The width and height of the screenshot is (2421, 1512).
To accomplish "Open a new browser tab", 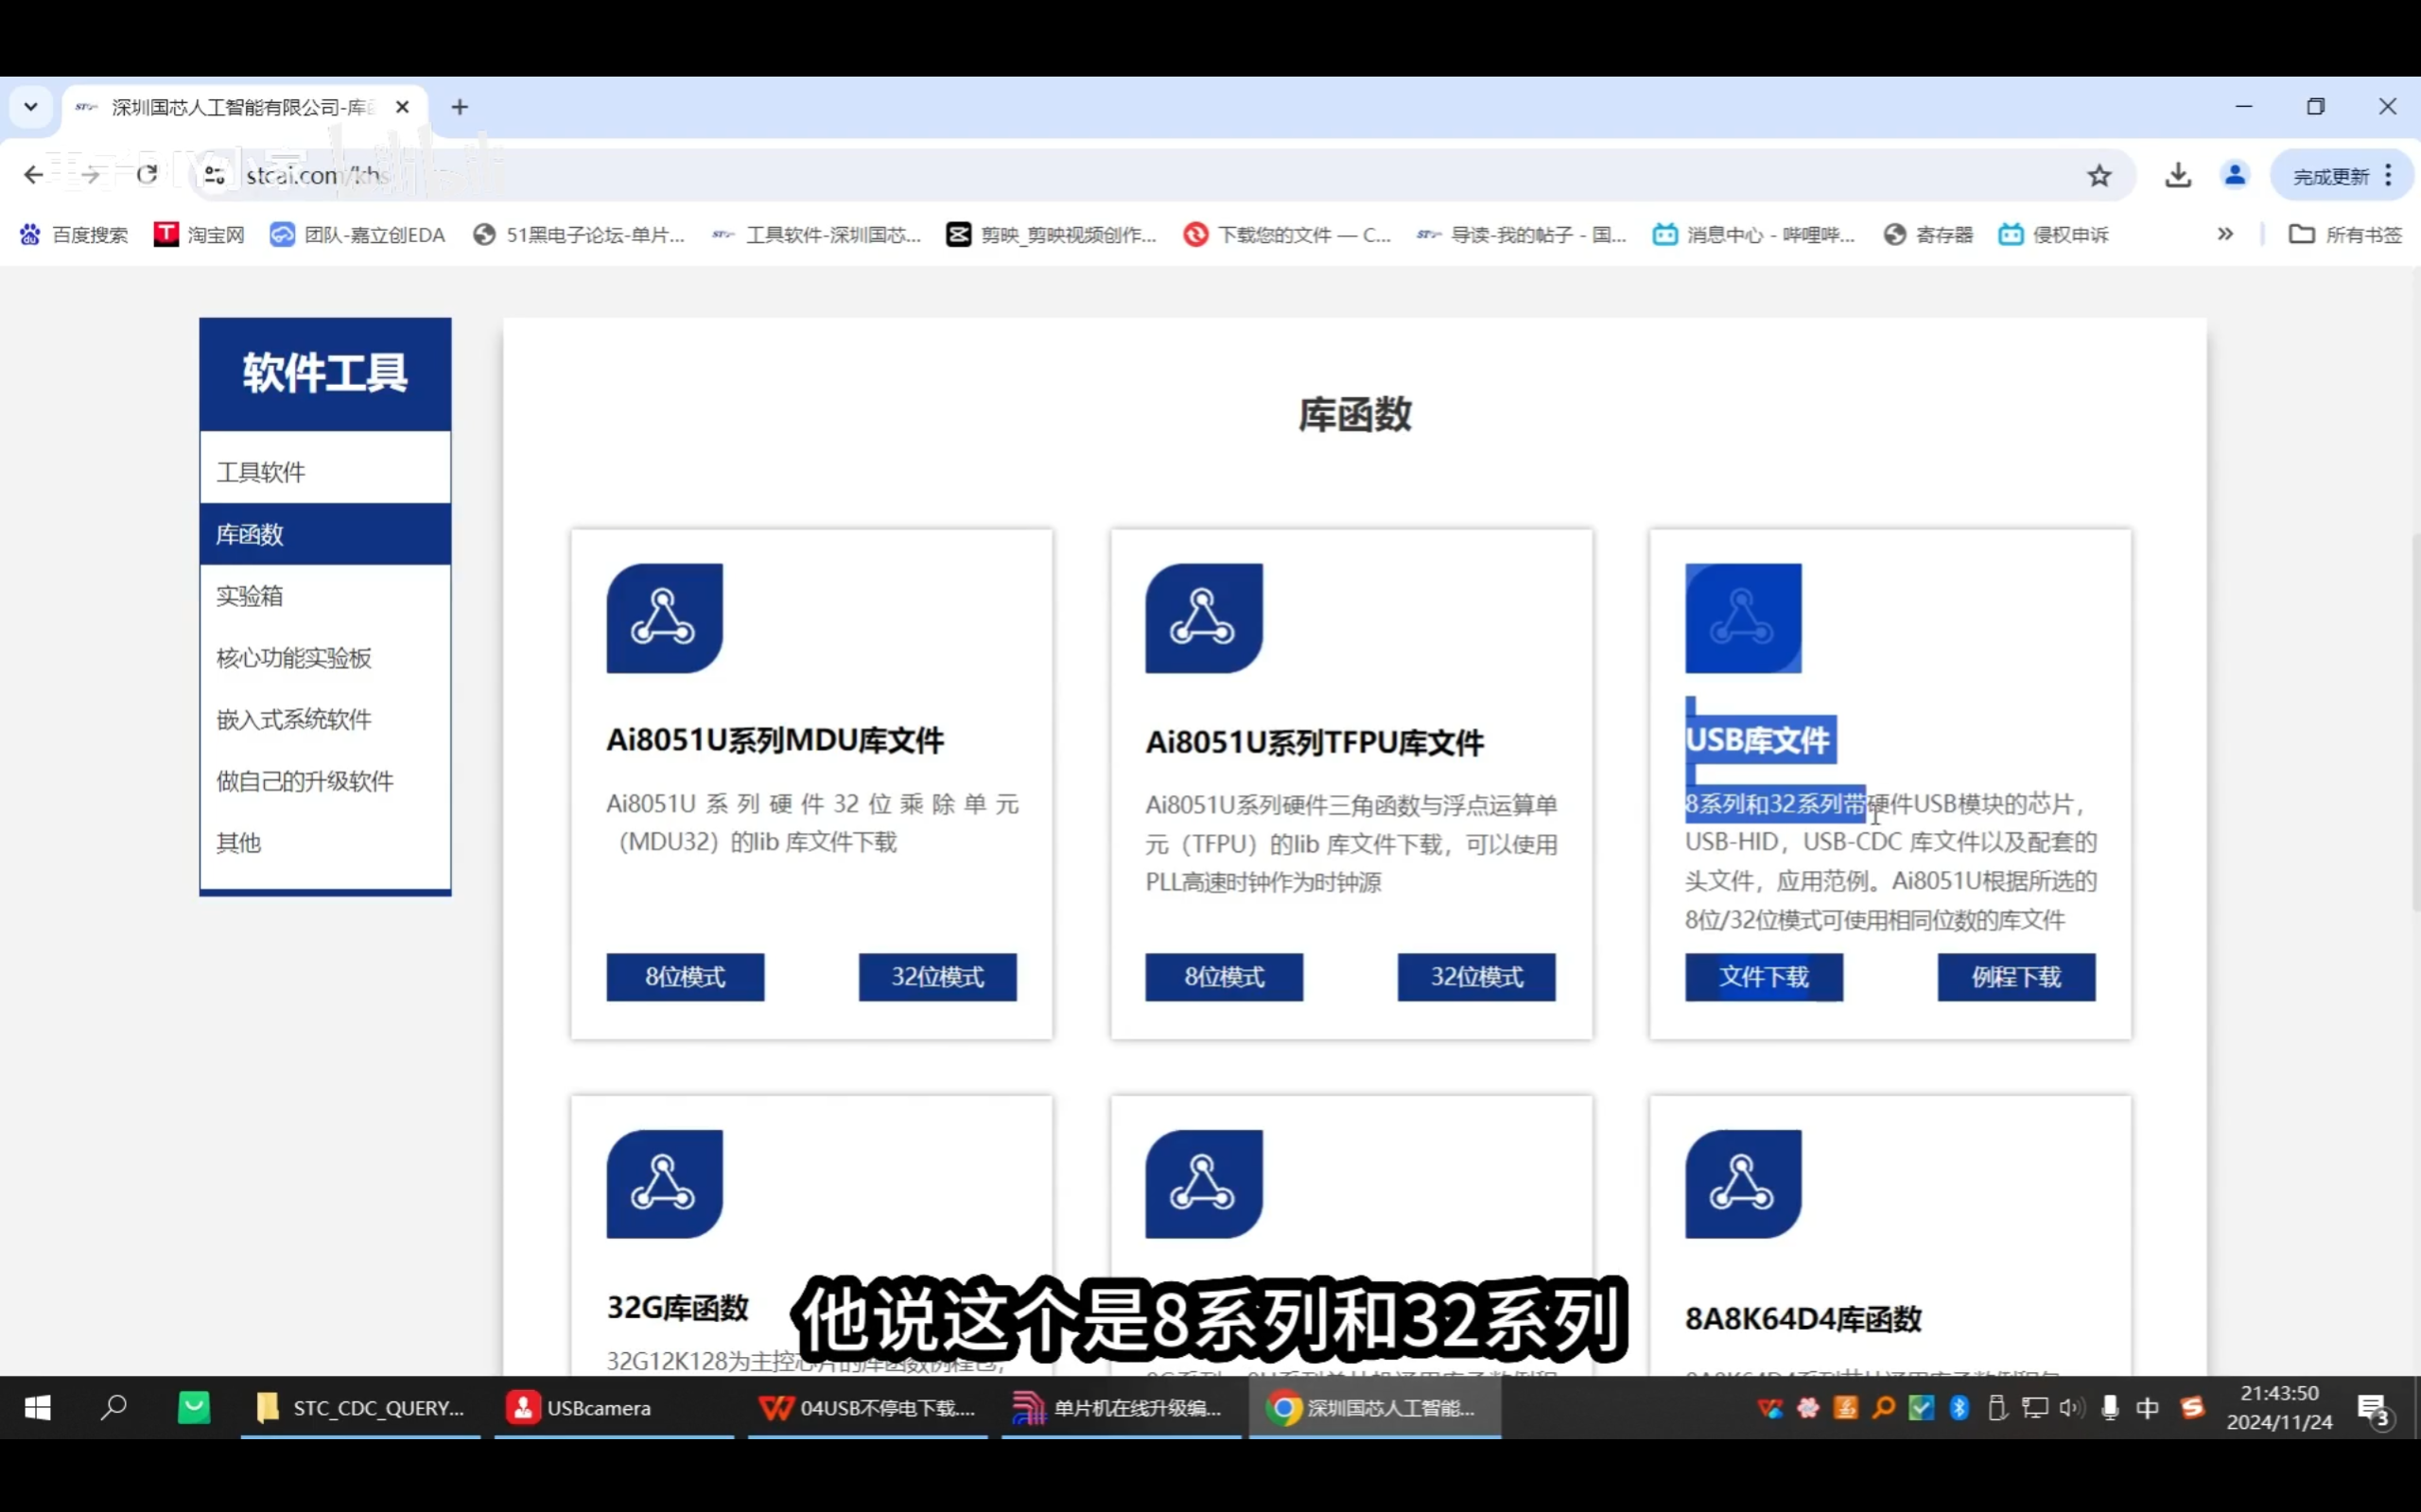I will pos(460,107).
